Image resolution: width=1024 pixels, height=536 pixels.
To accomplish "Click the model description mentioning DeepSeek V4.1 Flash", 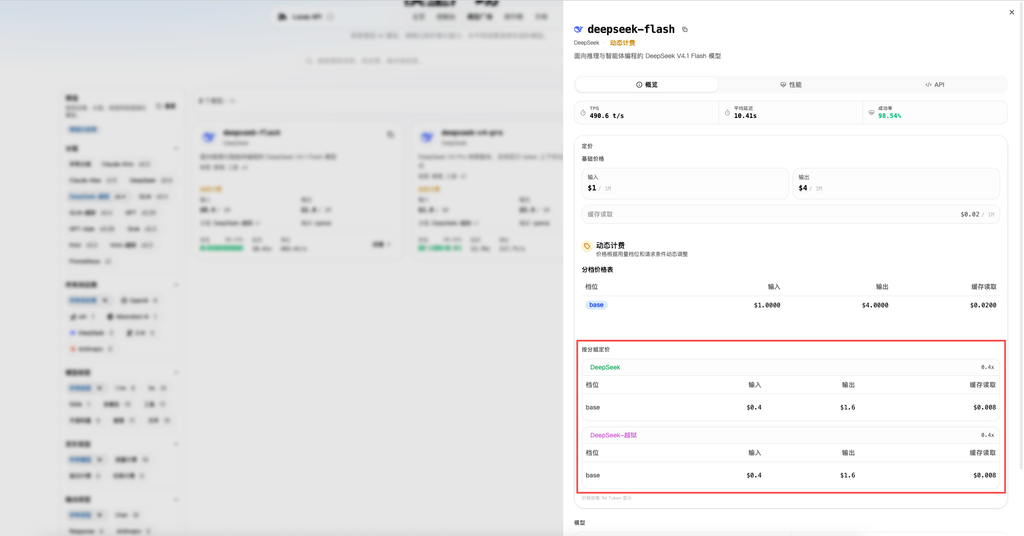I will click(x=647, y=56).
